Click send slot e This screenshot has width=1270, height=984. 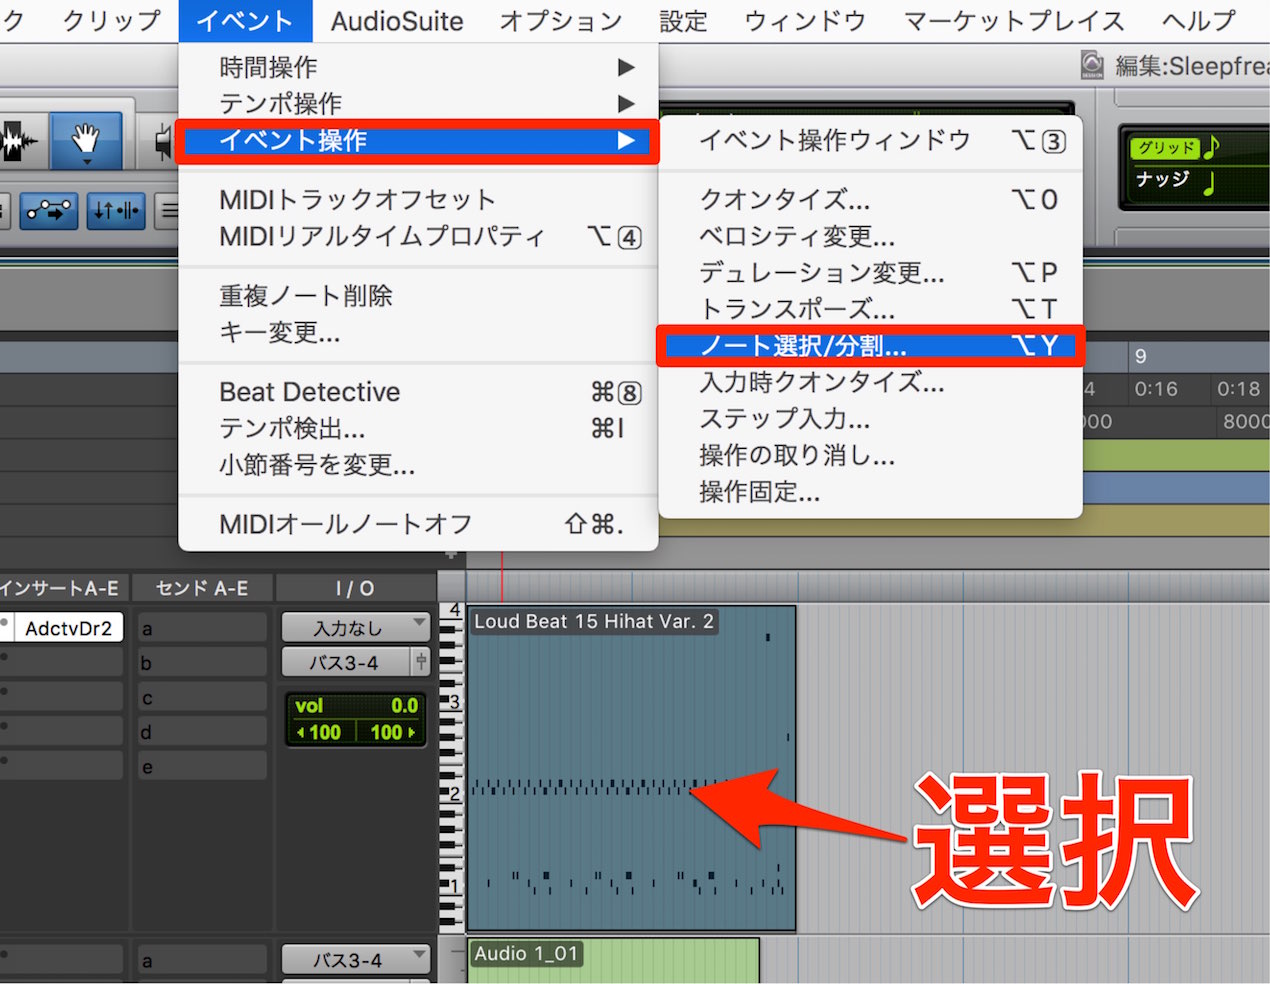pyautogui.click(x=202, y=766)
